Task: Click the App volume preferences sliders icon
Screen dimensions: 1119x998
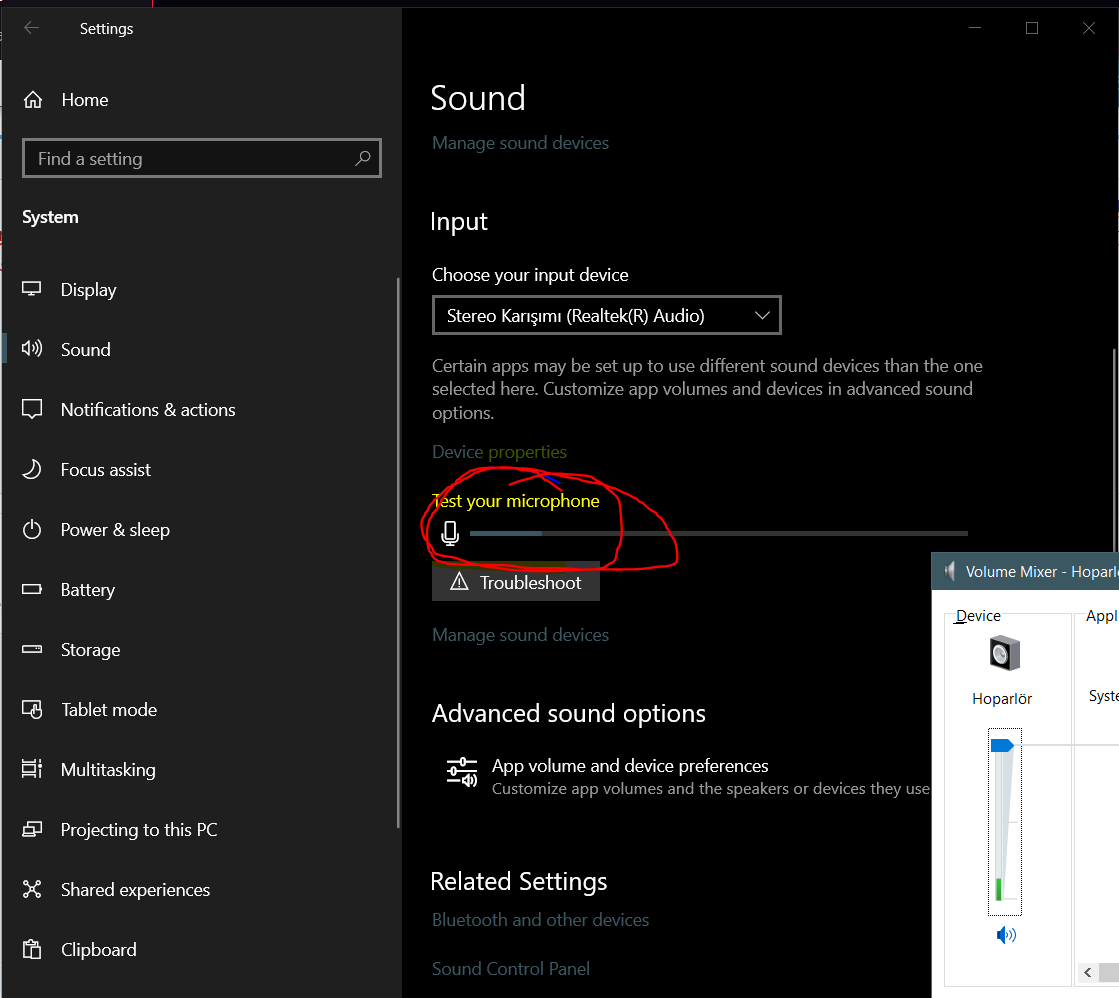Action: tap(461, 772)
